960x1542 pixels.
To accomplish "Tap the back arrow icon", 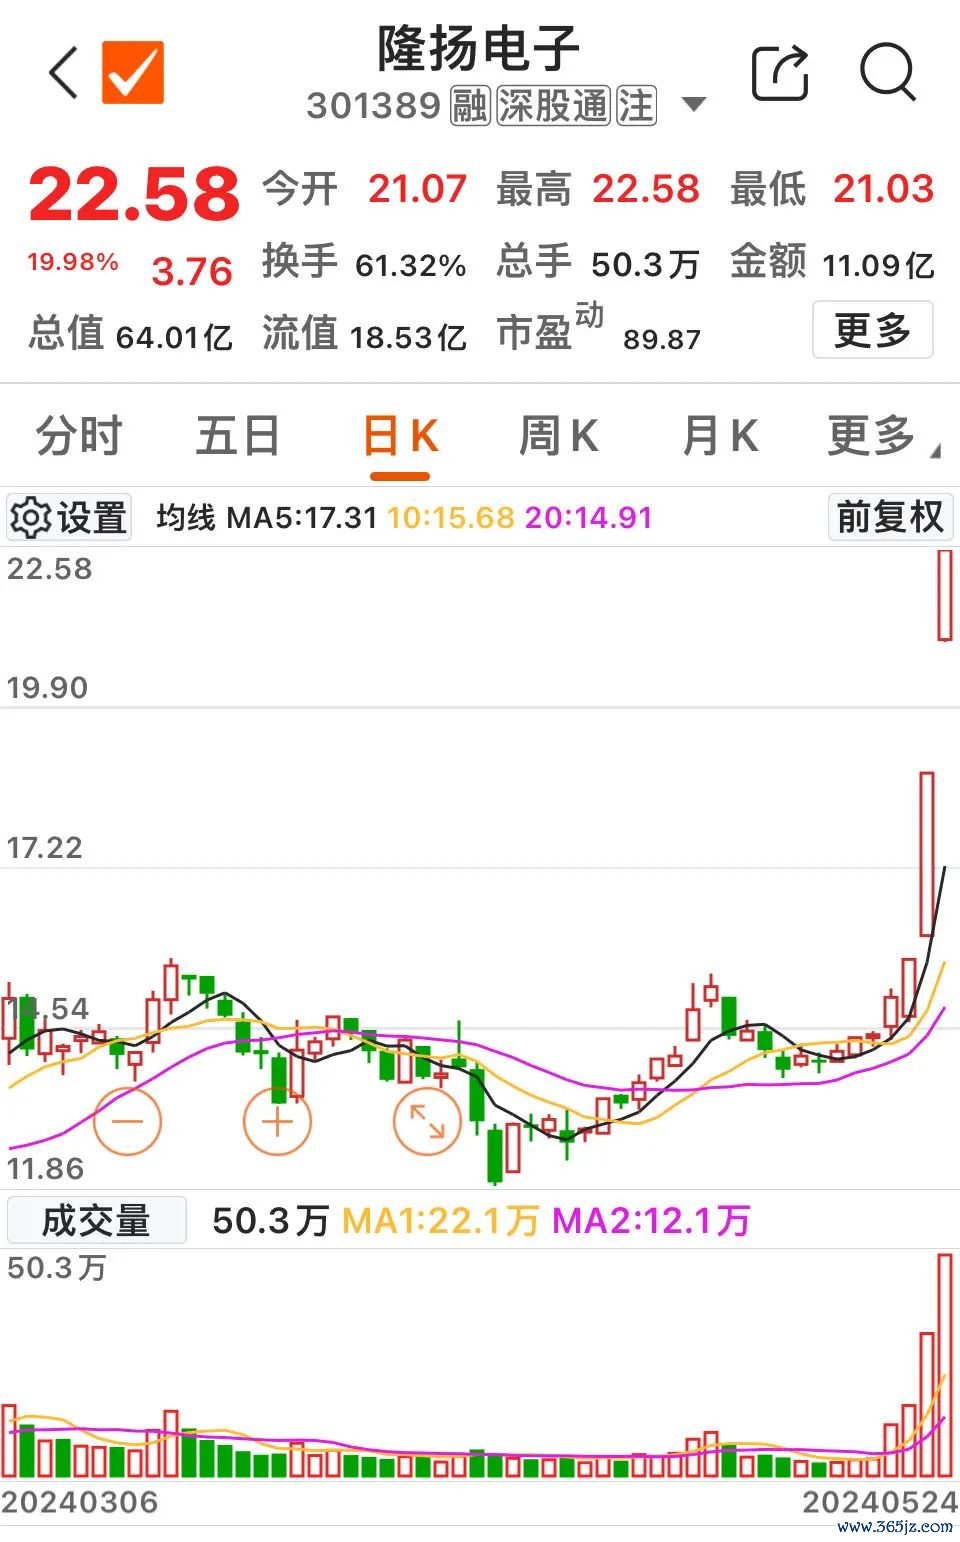I will (64, 73).
